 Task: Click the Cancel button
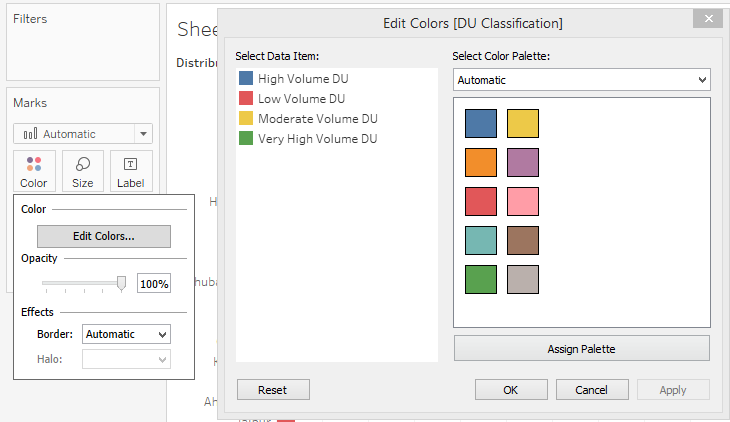pos(592,390)
